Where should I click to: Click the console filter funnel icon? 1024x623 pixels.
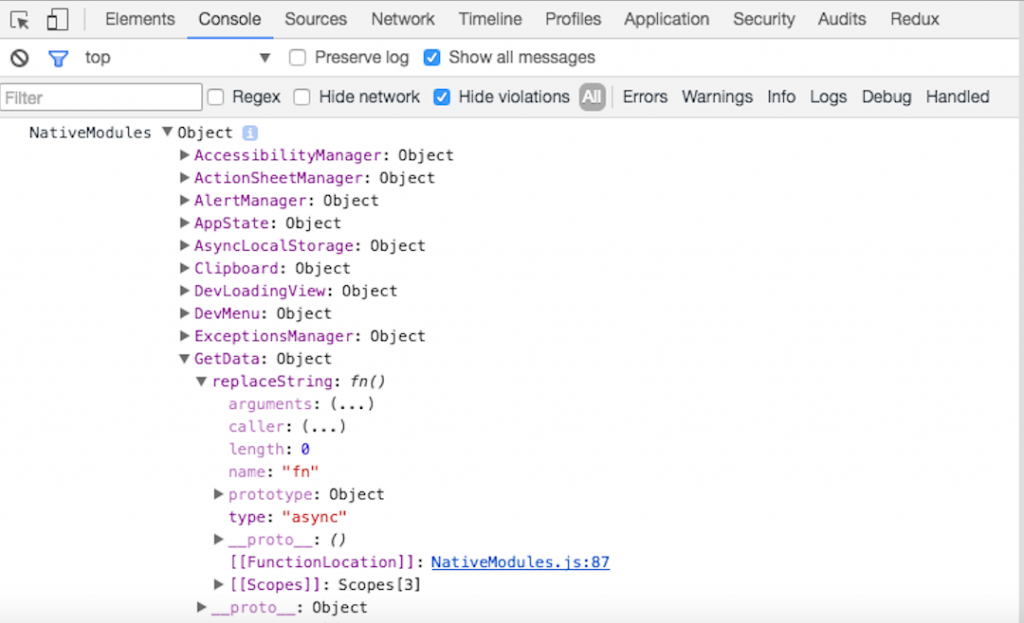57,58
